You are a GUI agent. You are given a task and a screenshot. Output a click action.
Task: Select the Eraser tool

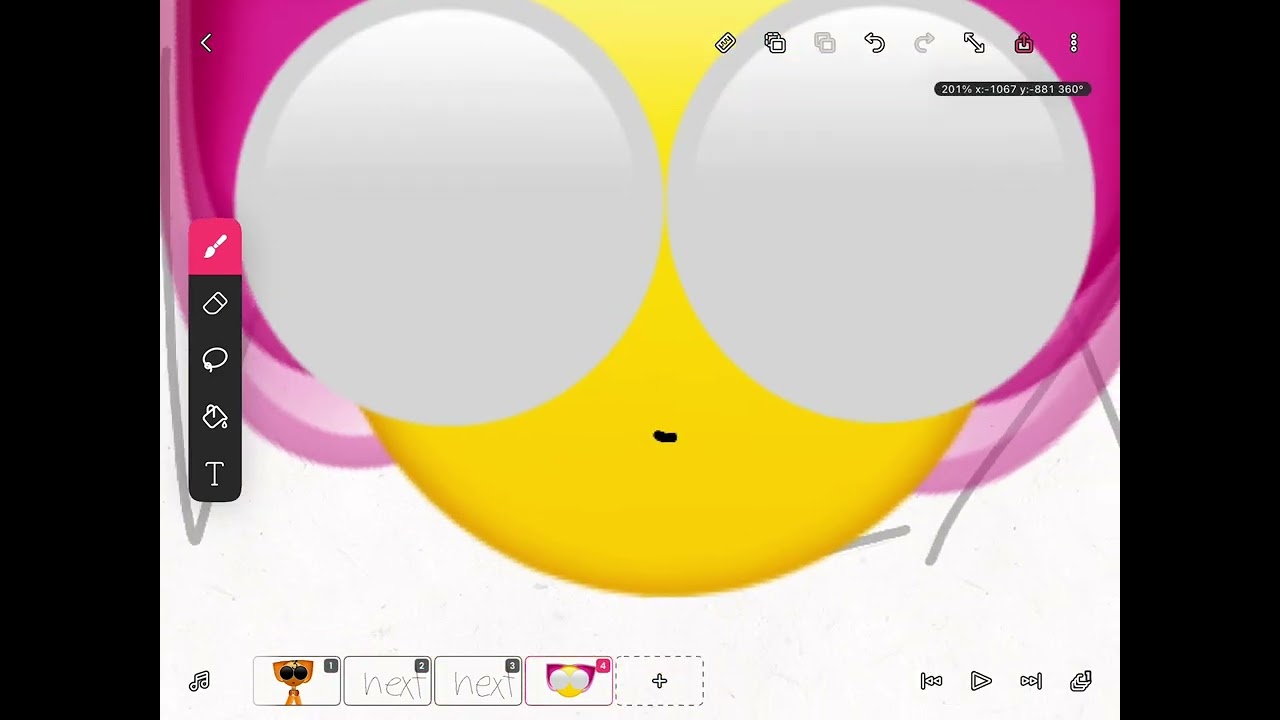coord(215,304)
